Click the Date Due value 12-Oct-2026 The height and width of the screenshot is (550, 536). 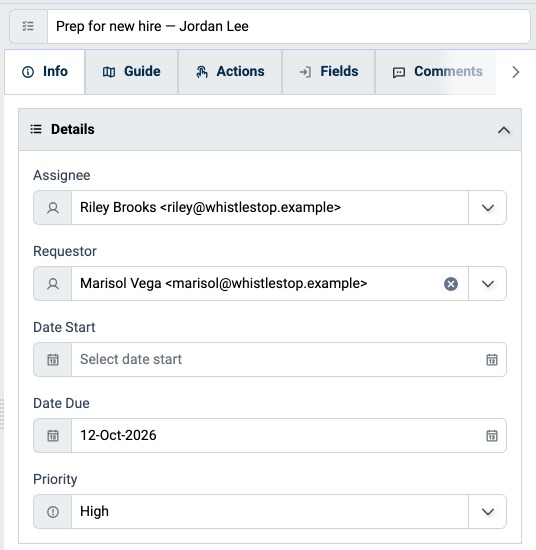pyautogui.click(x=118, y=435)
